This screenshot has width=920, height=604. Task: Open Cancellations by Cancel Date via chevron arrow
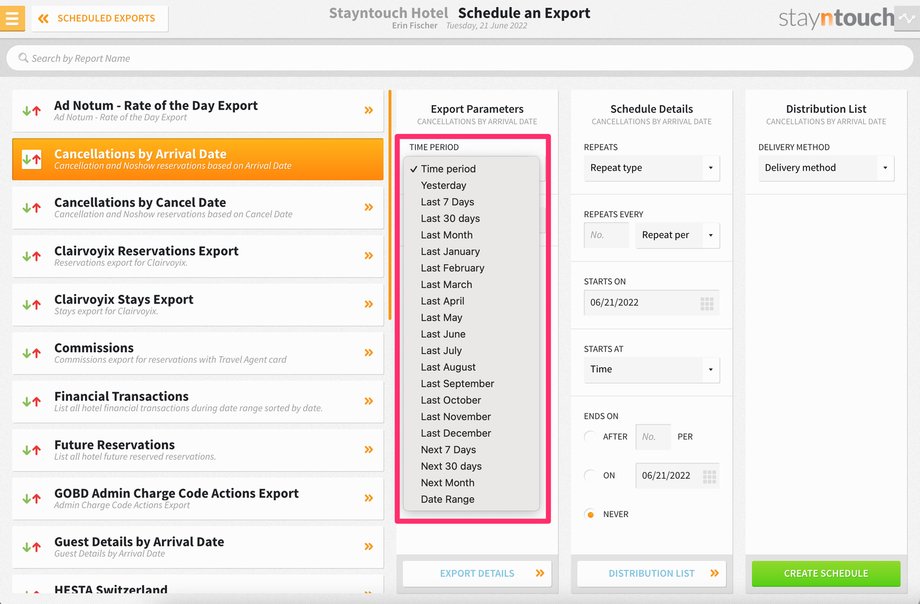point(368,207)
